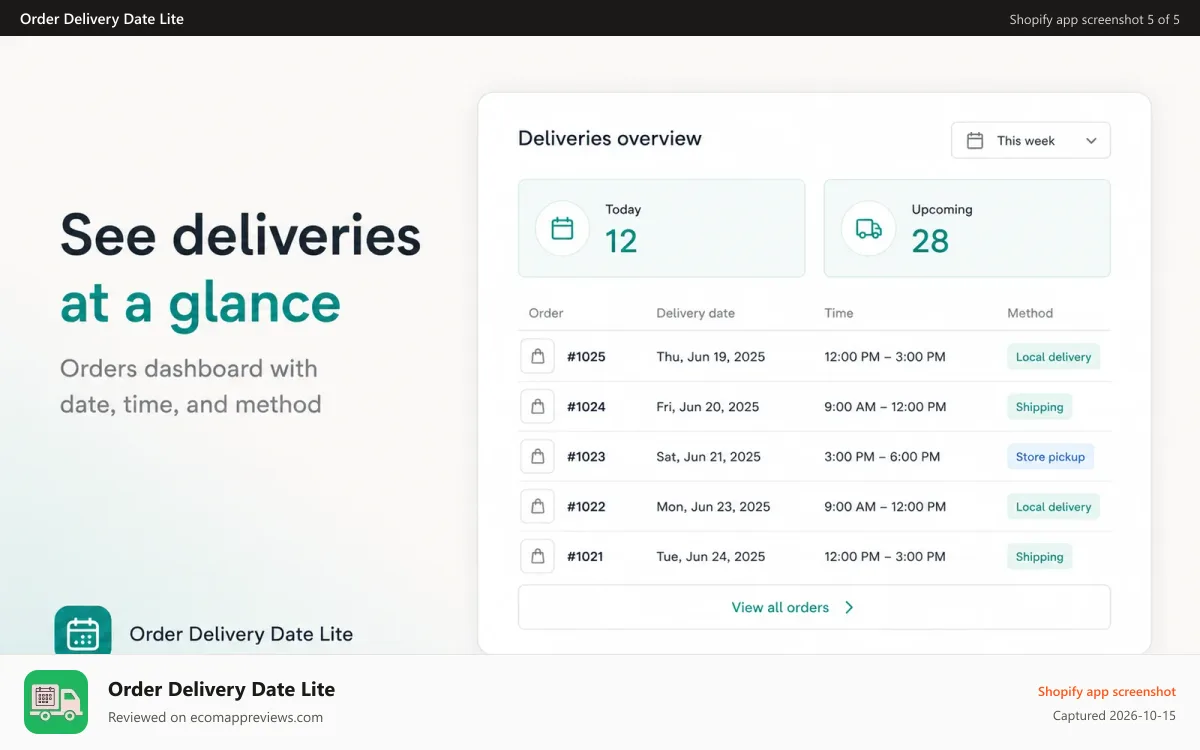Click the green truck app icon in footer
This screenshot has height=750, width=1200.
coord(56,702)
